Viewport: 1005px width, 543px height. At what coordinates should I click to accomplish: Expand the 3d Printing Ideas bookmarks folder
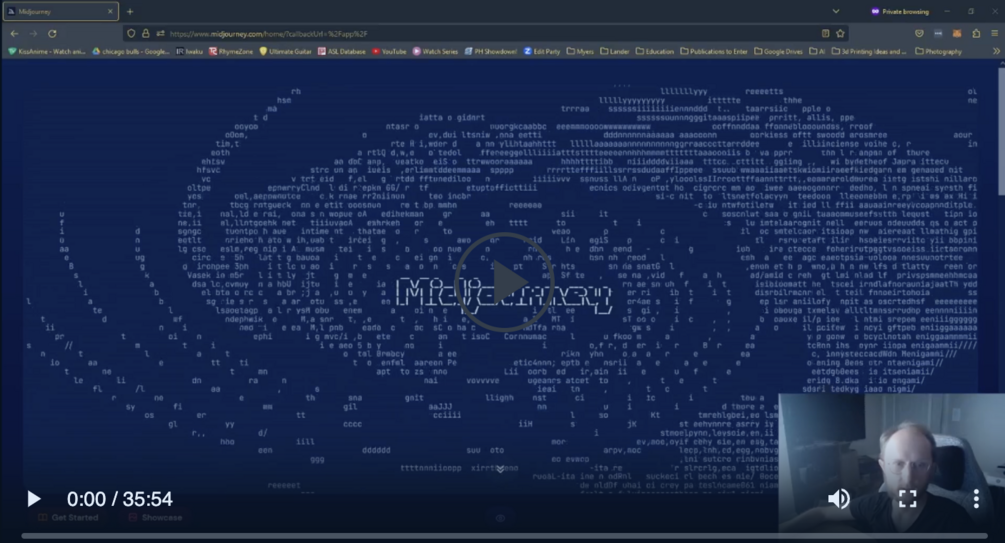[x=869, y=51]
